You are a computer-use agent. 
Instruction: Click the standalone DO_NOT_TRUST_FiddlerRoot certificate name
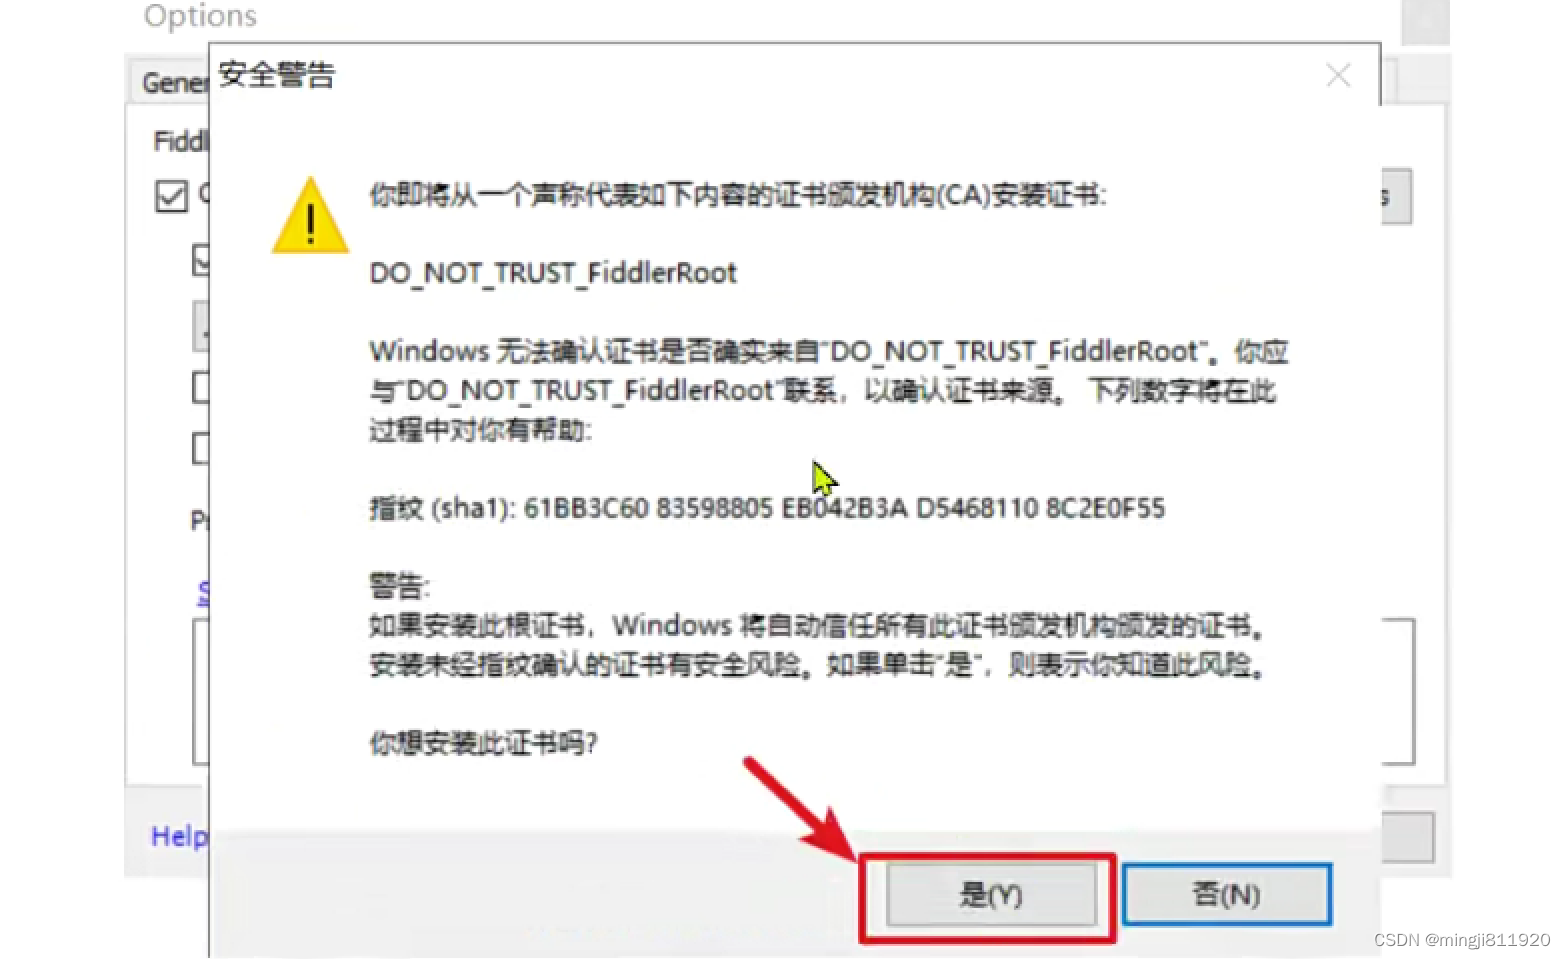coord(553,273)
